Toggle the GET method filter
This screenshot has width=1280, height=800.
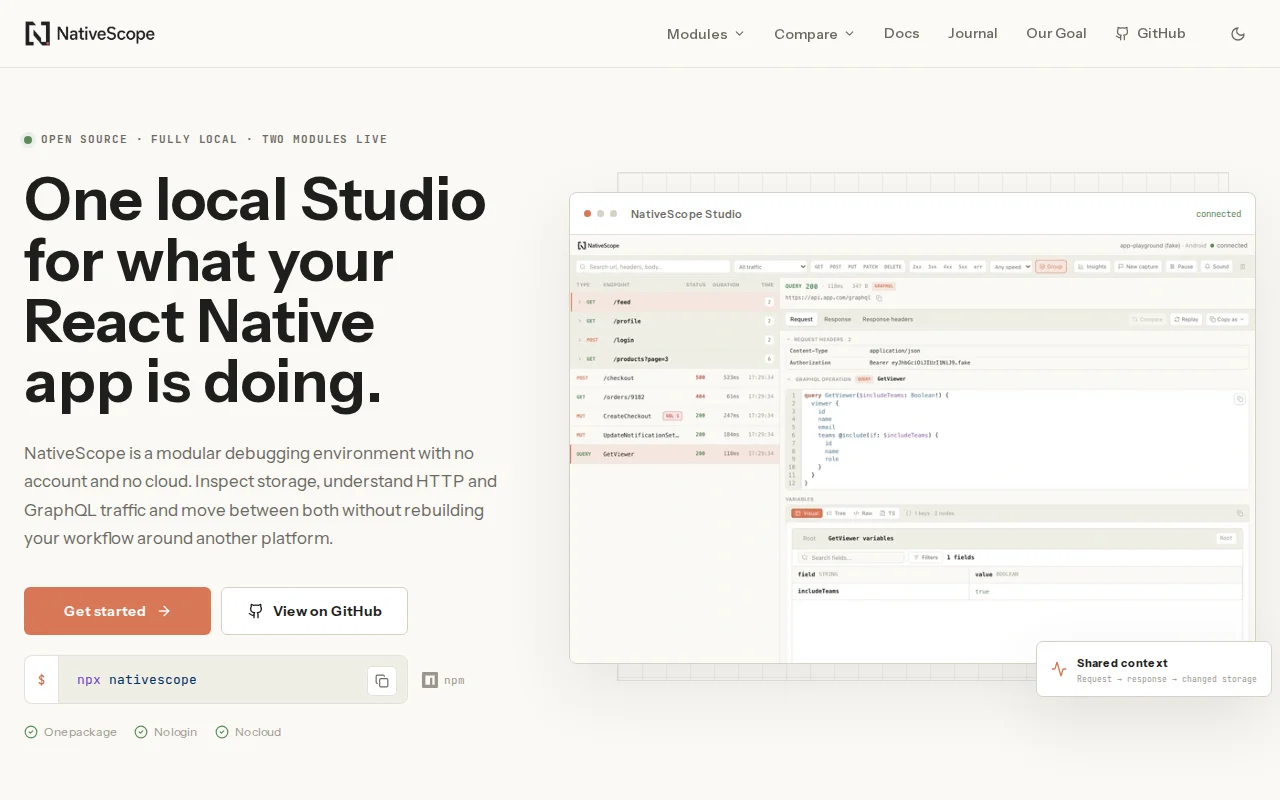[819, 267]
